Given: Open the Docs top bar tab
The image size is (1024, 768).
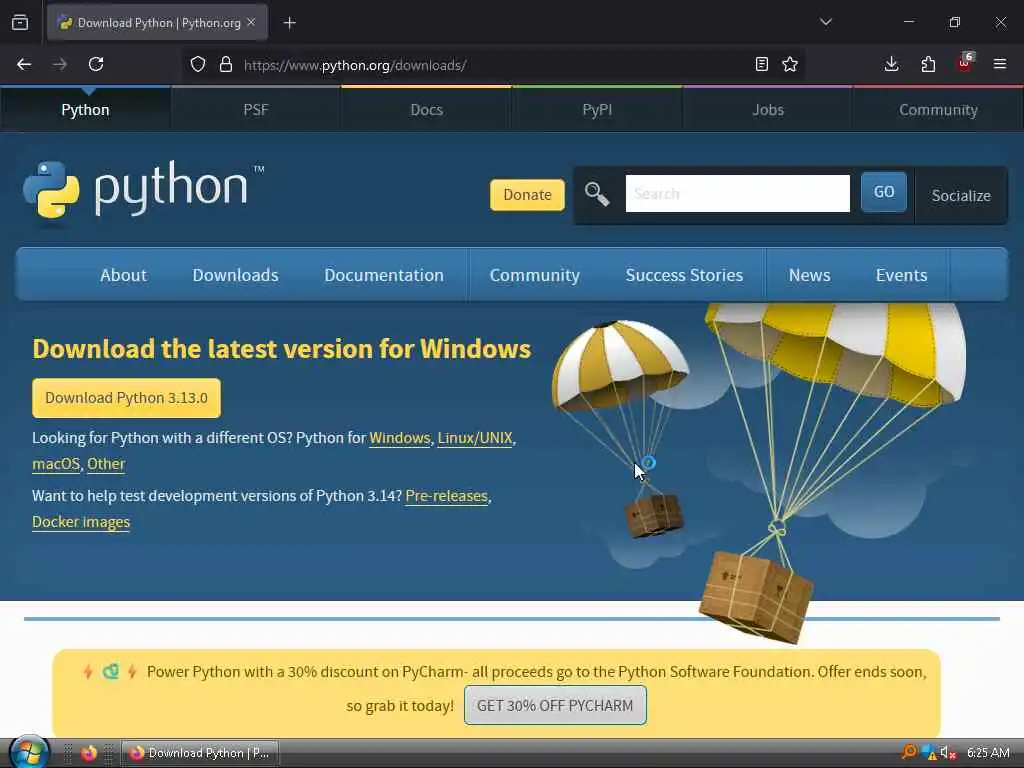Looking at the screenshot, I should tap(426, 110).
